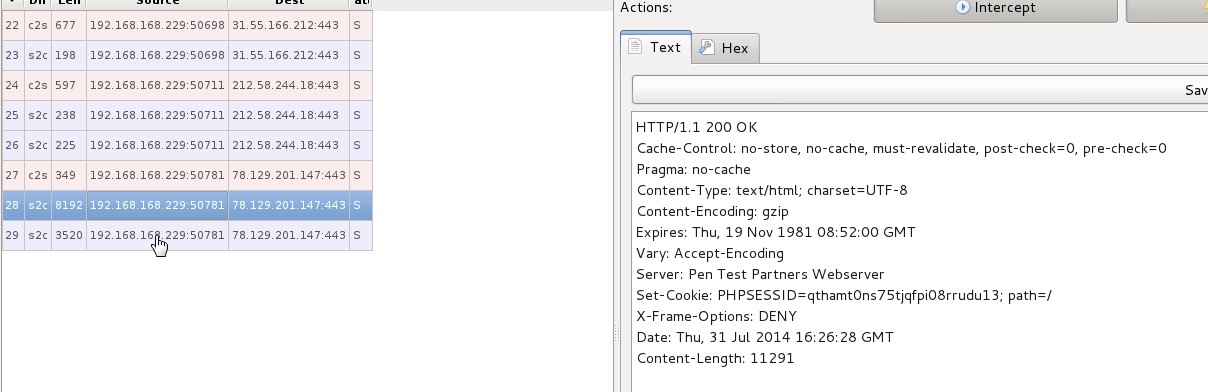
Task: Select highlighted packet row 28 length 8192
Action: point(187,205)
